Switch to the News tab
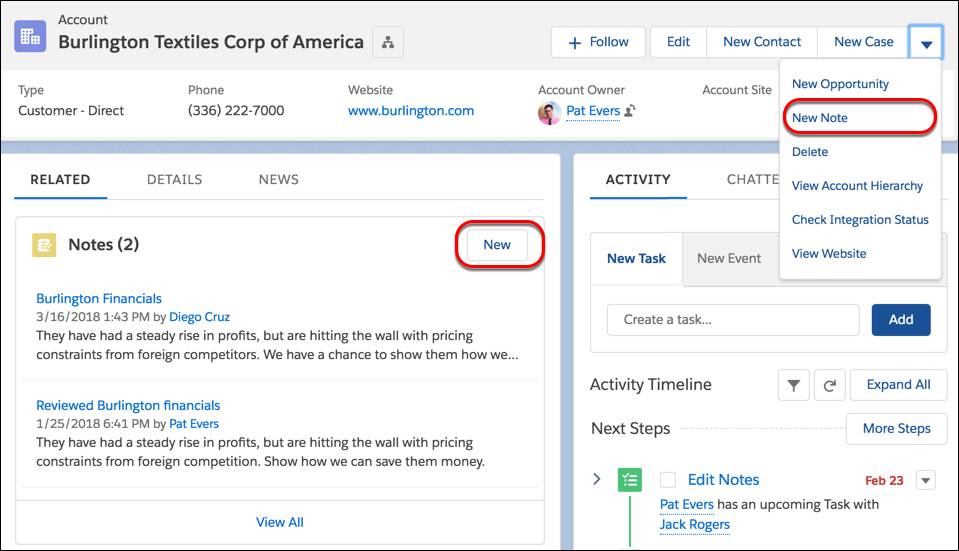959x551 pixels. pyautogui.click(x=278, y=180)
